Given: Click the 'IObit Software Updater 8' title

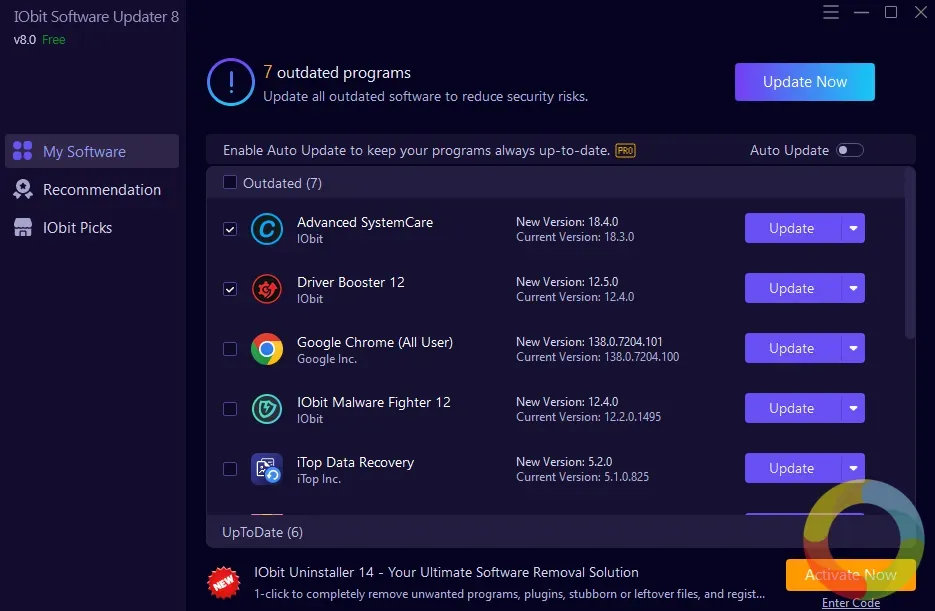Looking at the screenshot, I should click(96, 17).
